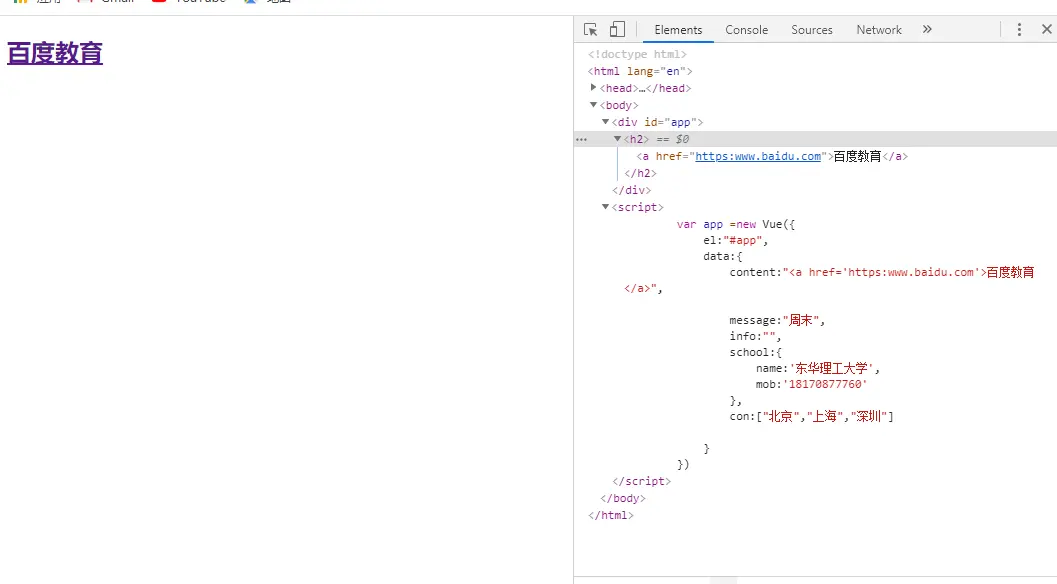Select the closing </h2> tag line
Viewport: 1057px width, 584px height.
tap(640, 173)
